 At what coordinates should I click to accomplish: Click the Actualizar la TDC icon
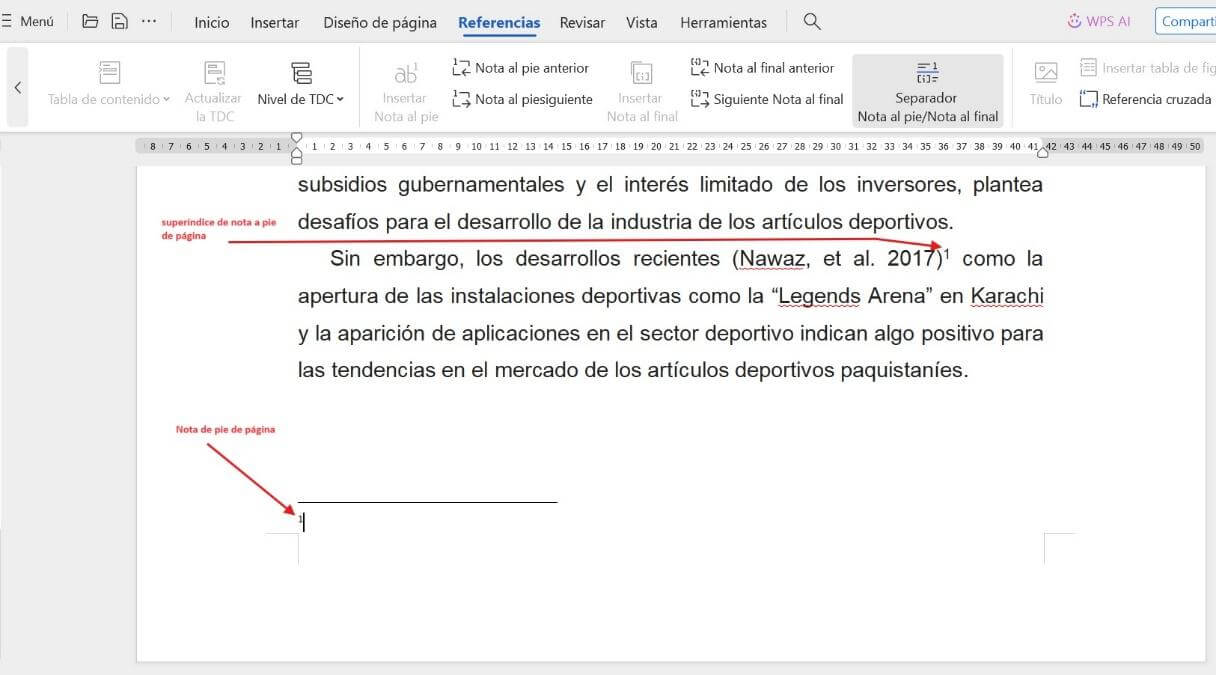(x=213, y=87)
